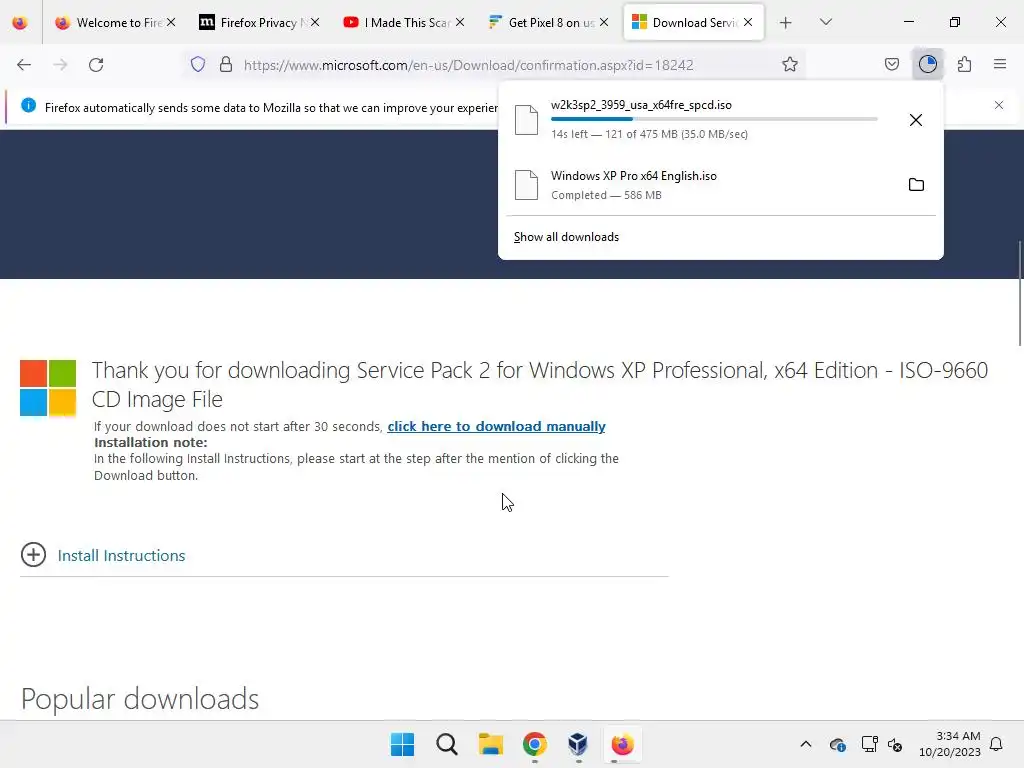Open Firefox application menu
The width and height of the screenshot is (1024, 768).
tap(1000, 65)
